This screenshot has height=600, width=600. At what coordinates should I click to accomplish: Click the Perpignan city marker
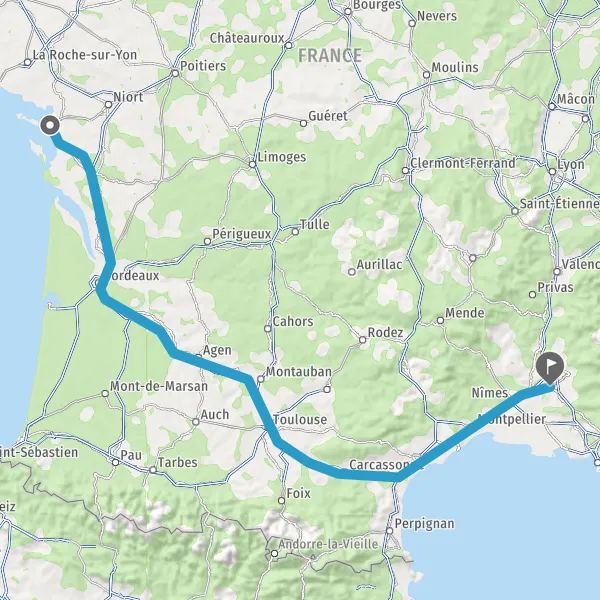click(390, 531)
